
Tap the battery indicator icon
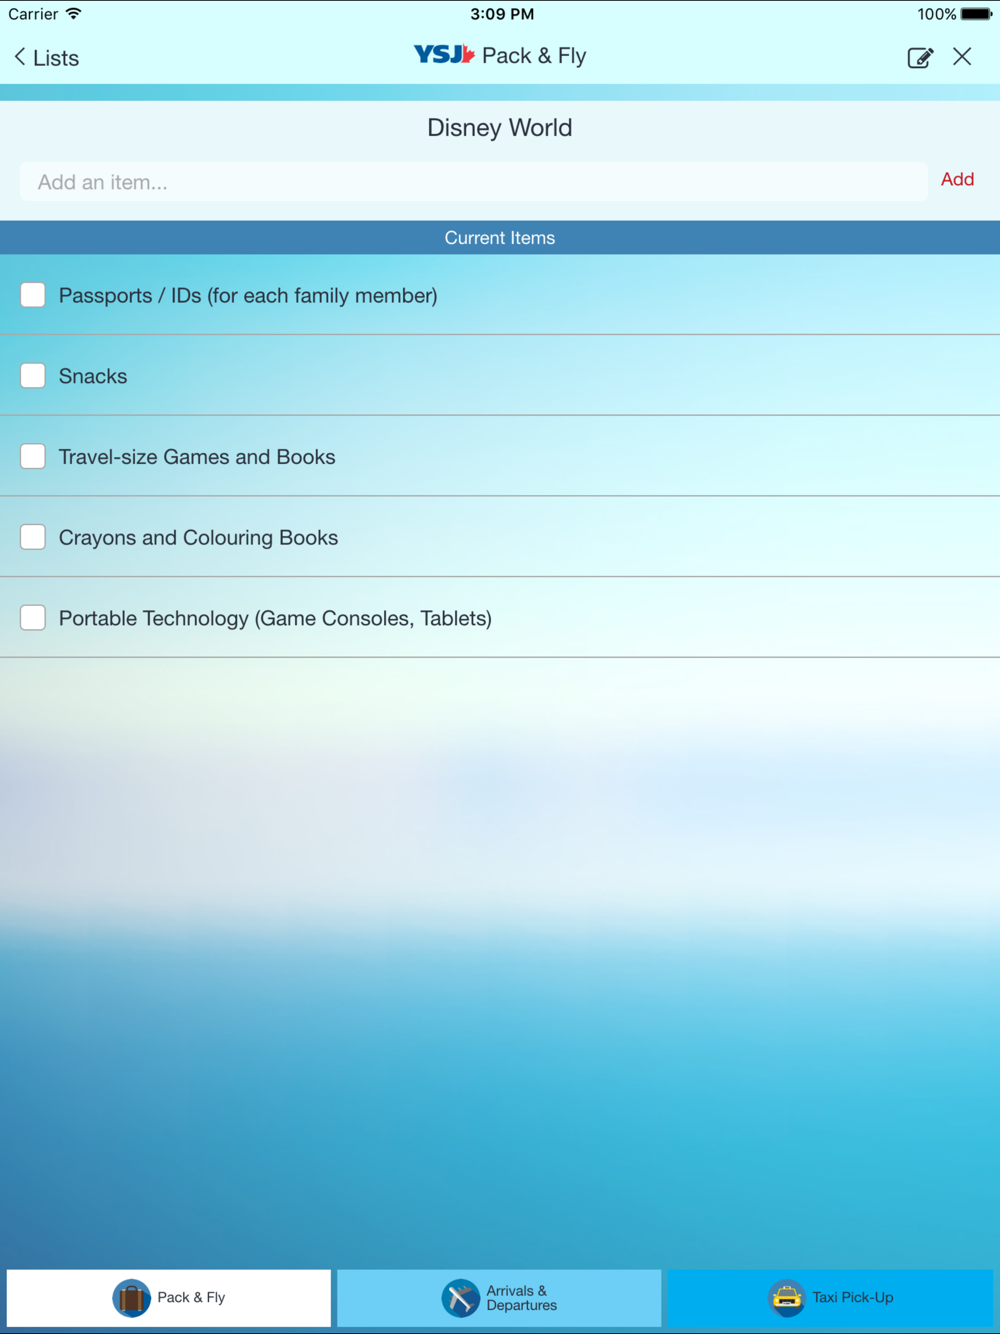tap(976, 14)
